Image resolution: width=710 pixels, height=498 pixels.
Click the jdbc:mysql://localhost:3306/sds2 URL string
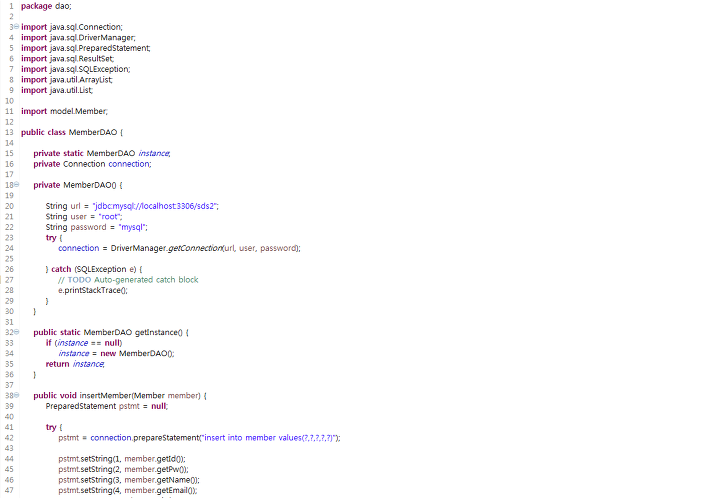pyautogui.click(x=155, y=206)
